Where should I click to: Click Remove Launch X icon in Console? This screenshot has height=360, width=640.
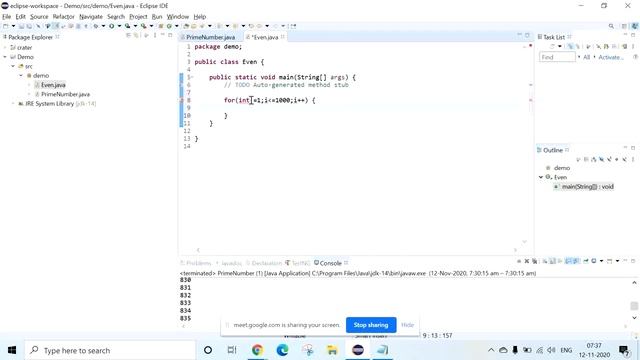(527, 261)
